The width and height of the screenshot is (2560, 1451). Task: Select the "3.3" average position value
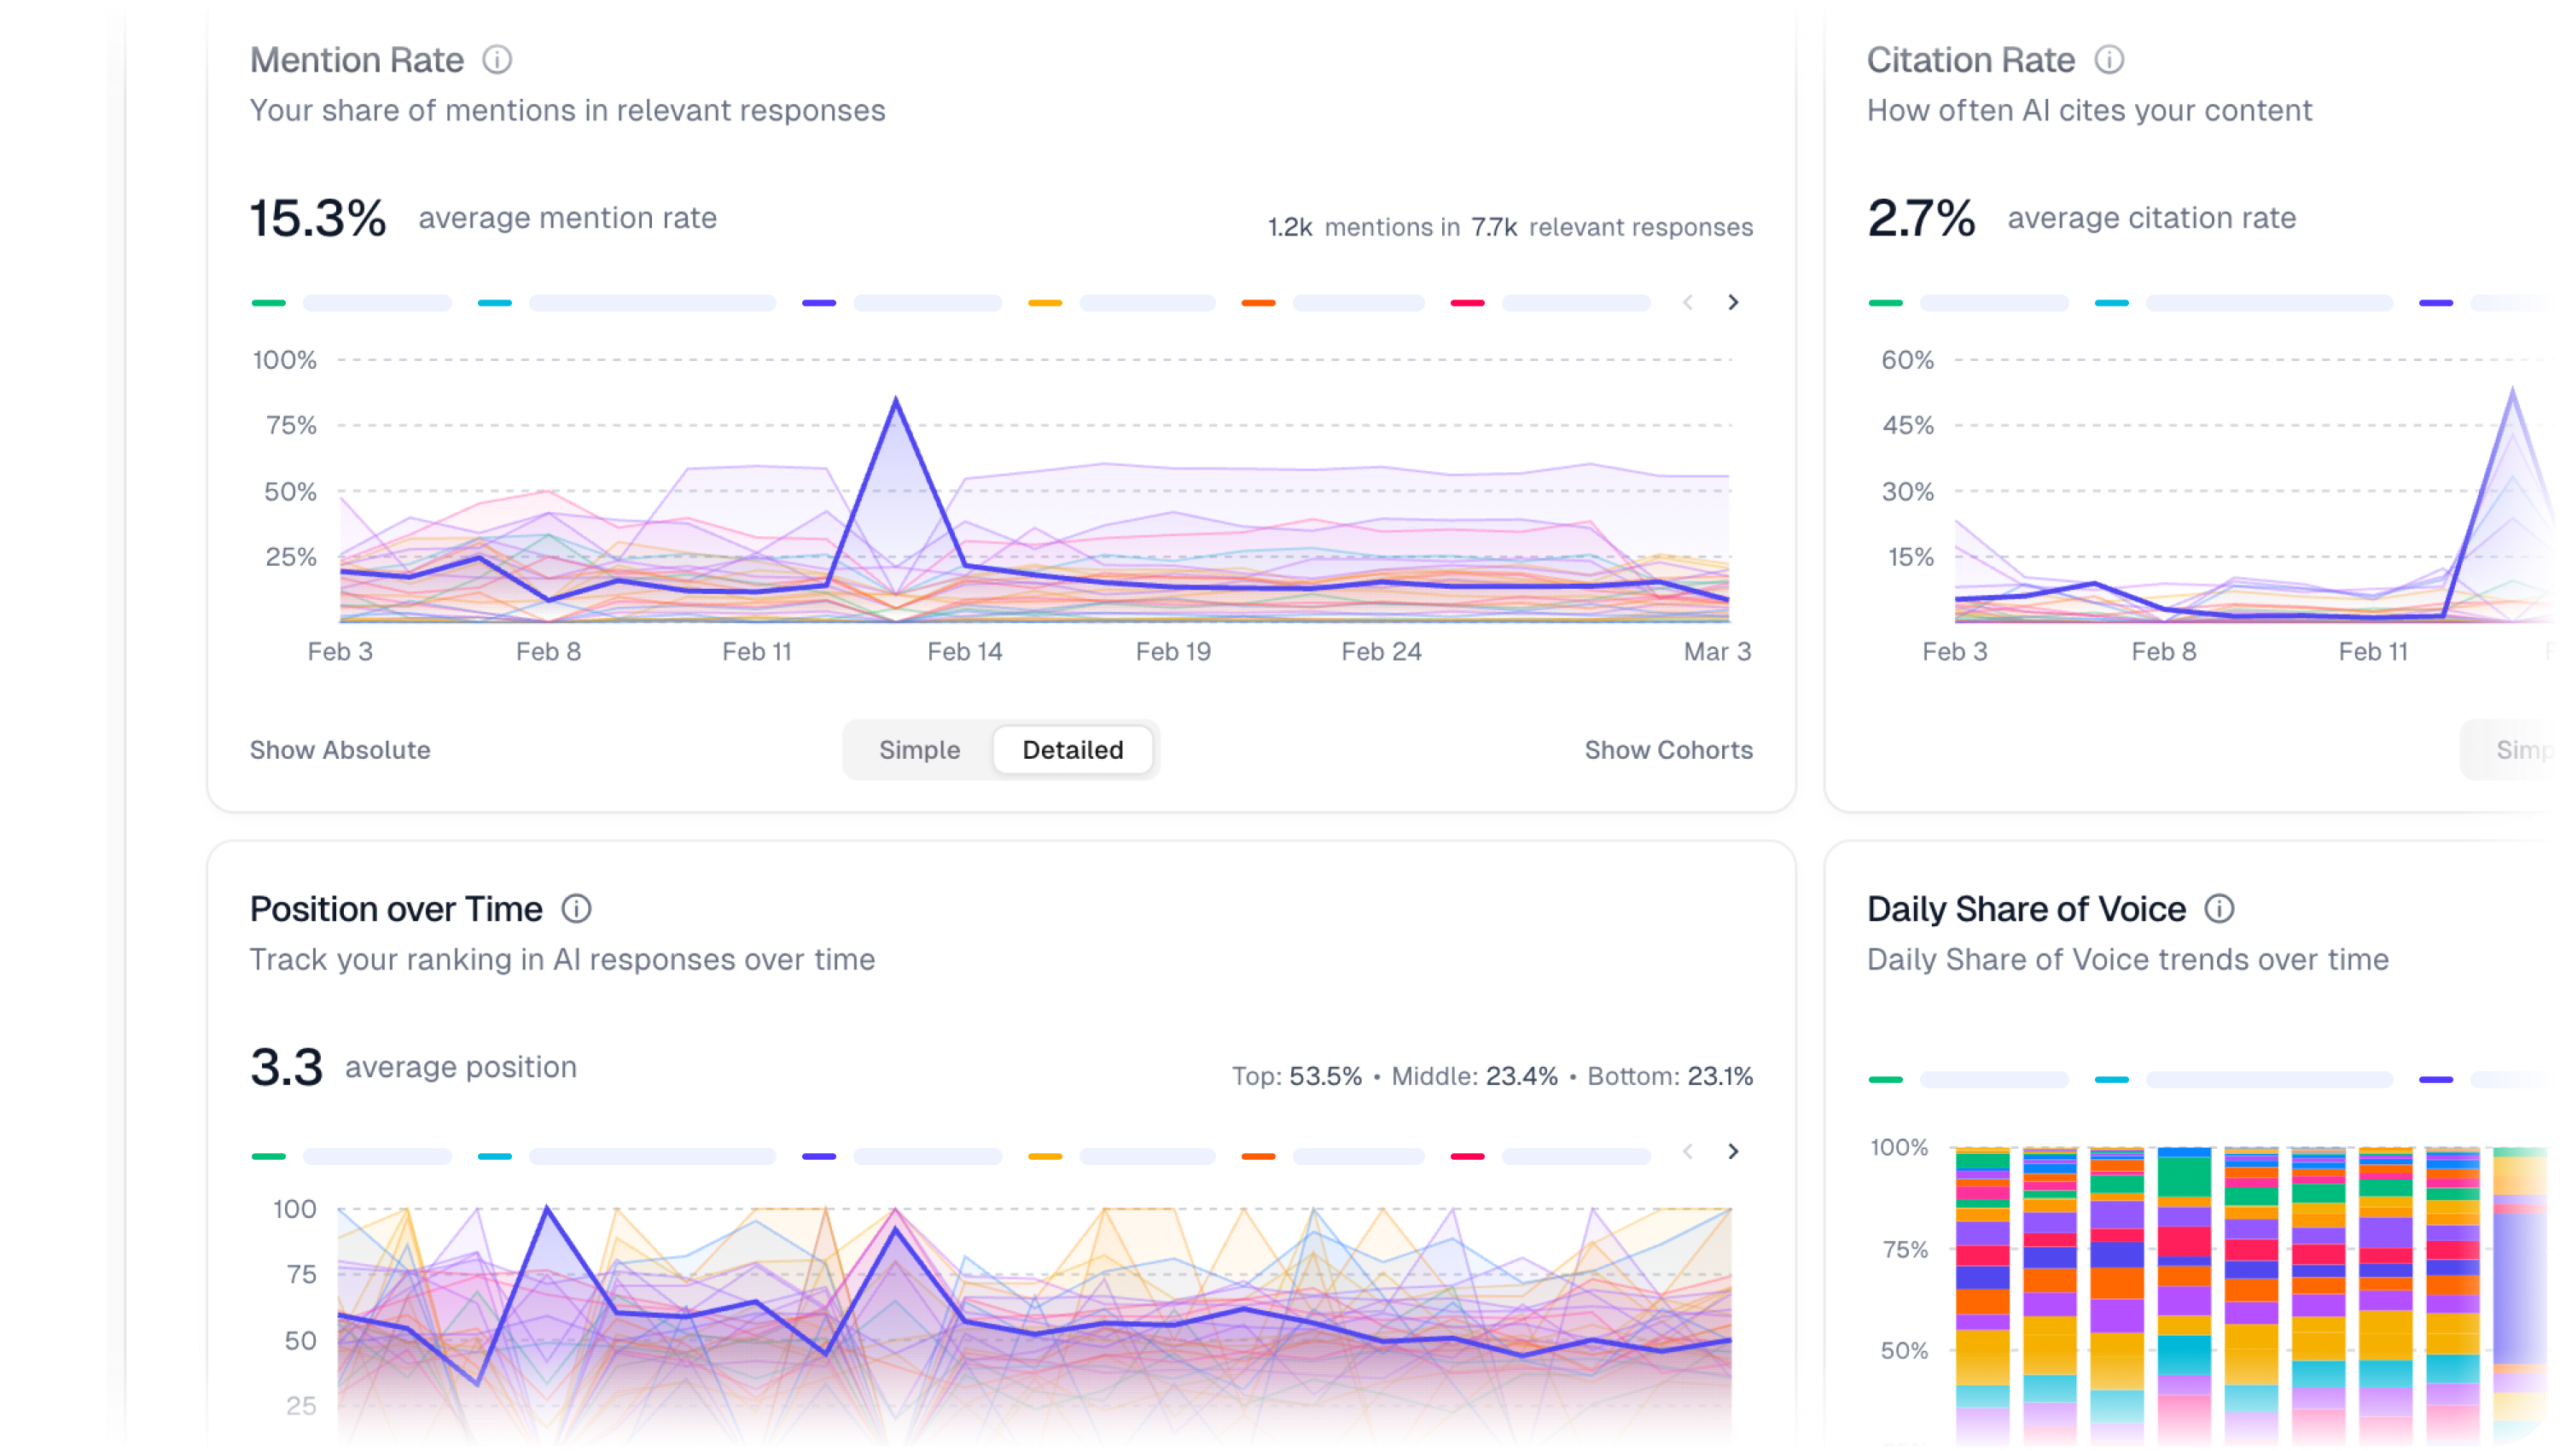click(287, 1067)
